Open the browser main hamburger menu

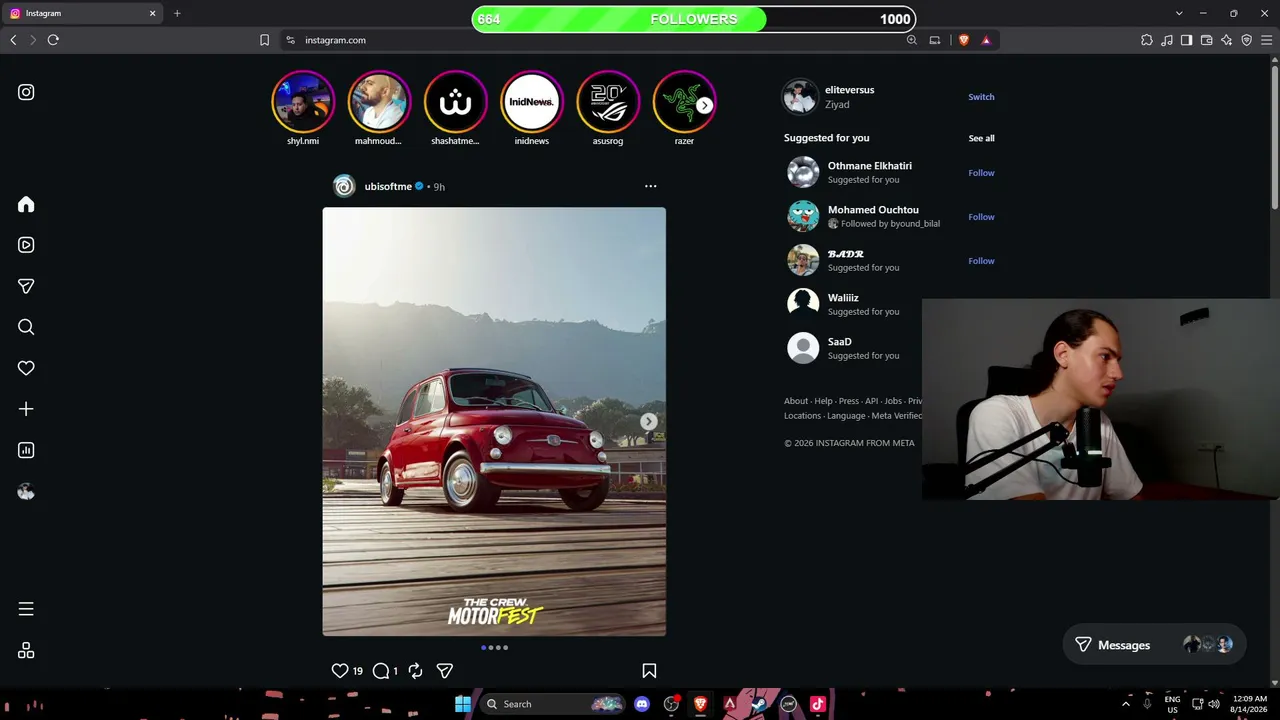pyautogui.click(x=1266, y=40)
